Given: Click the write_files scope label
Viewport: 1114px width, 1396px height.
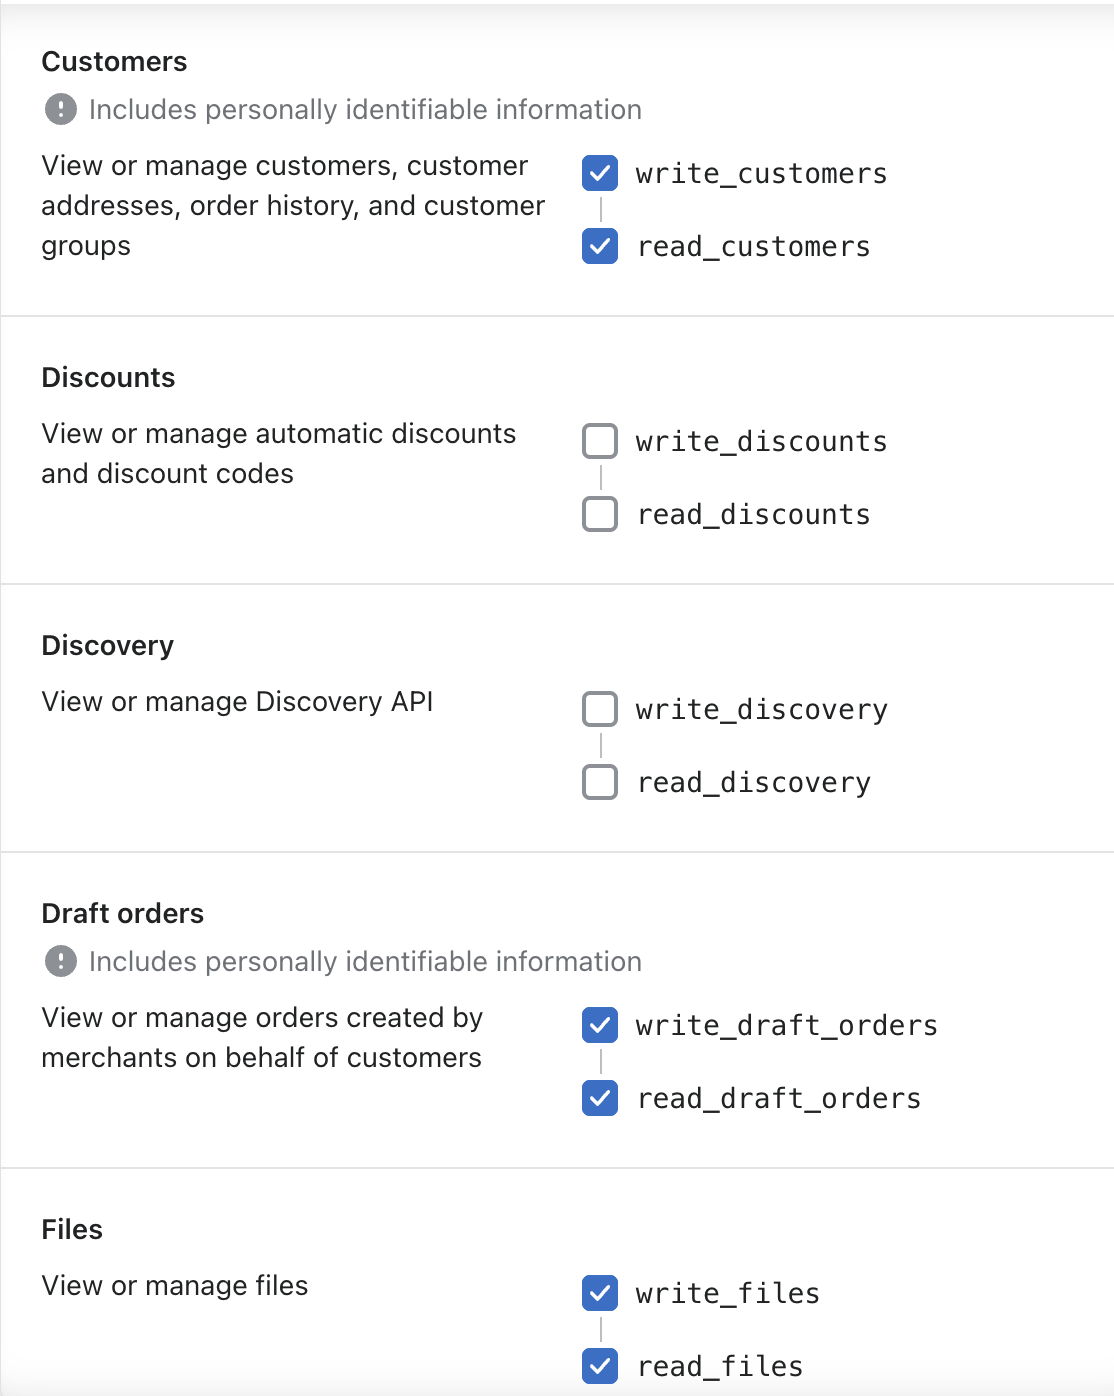Looking at the screenshot, I should (727, 1294).
